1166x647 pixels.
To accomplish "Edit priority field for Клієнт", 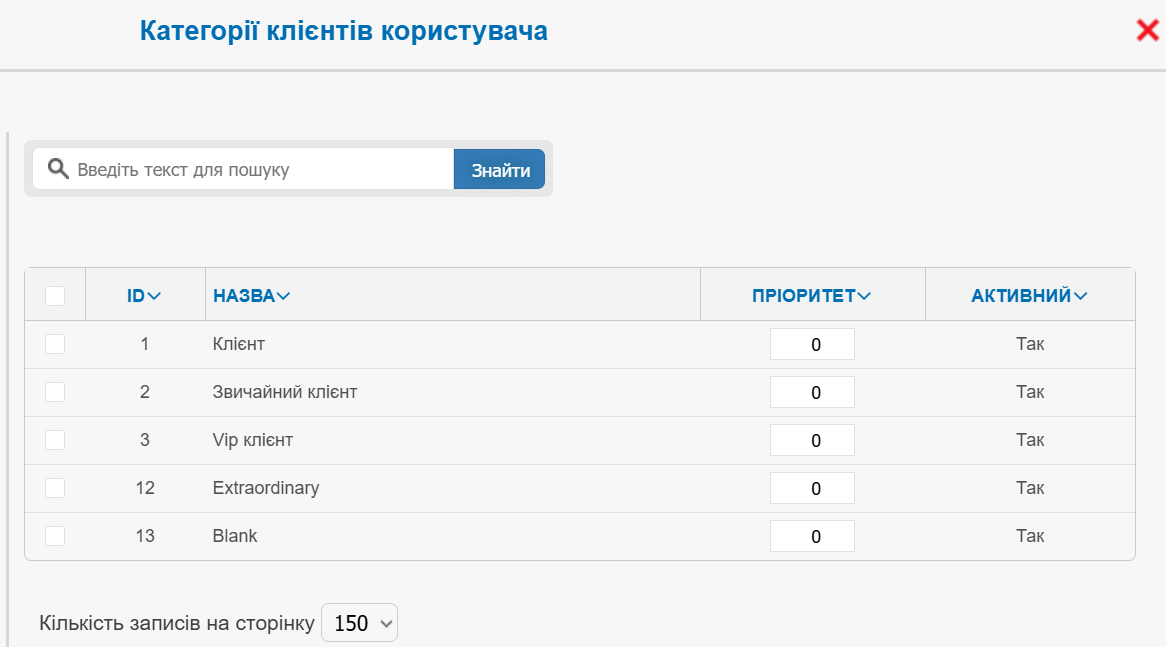I will [x=812, y=344].
